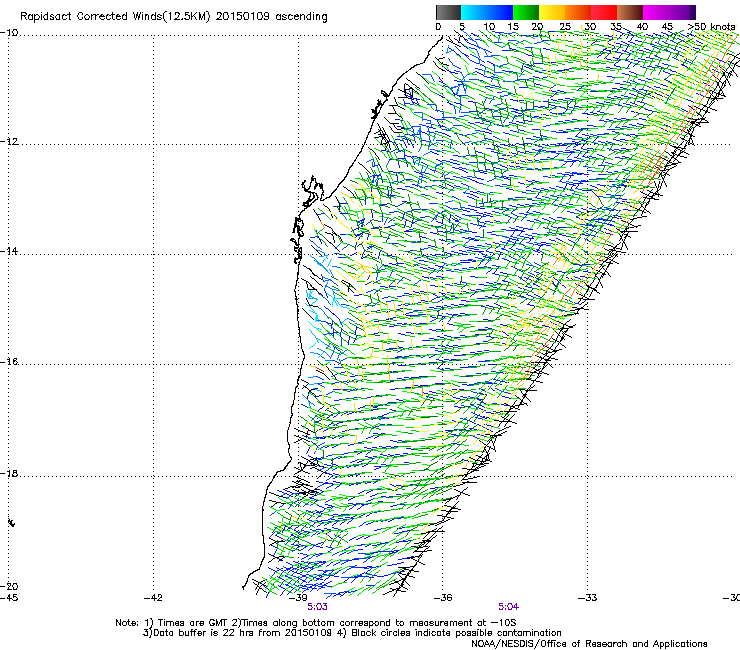Image resolution: width=740 pixels, height=650 pixels.
Task: Click the '-12' latitude axis label
Action: pos(9,142)
